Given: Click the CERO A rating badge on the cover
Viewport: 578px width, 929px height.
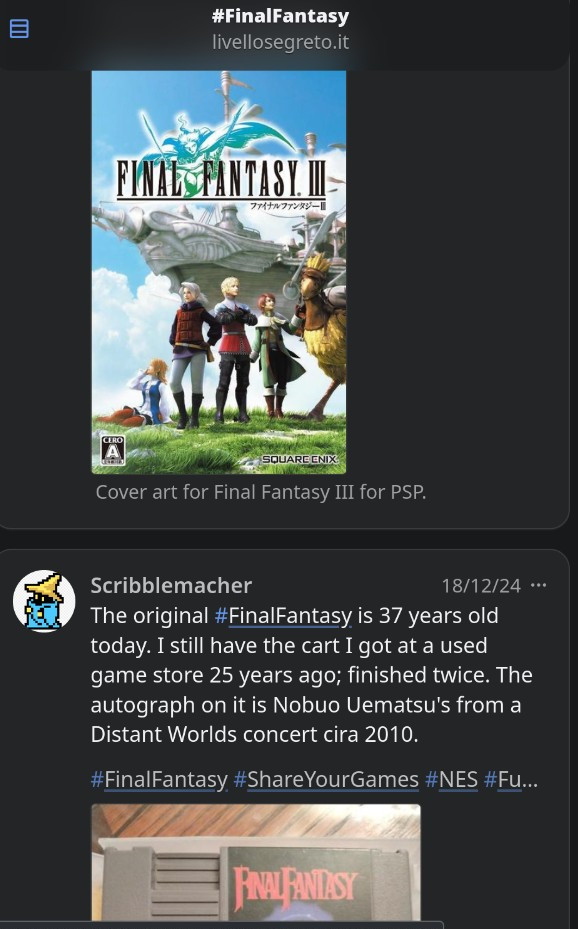Looking at the screenshot, I should (x=113, y=450).
